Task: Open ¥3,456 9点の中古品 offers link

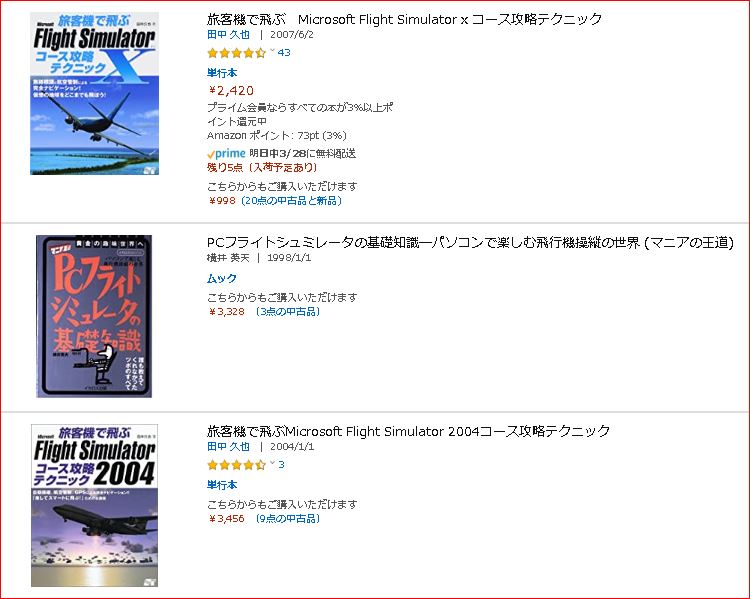Action: pyautogui.click(x=264, y=518)
